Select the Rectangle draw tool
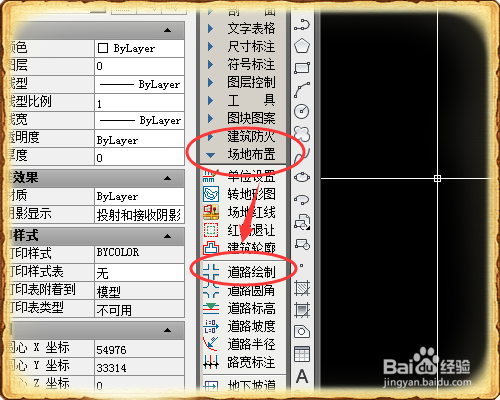Screen dimensions: 500x400 pos(302,68)
